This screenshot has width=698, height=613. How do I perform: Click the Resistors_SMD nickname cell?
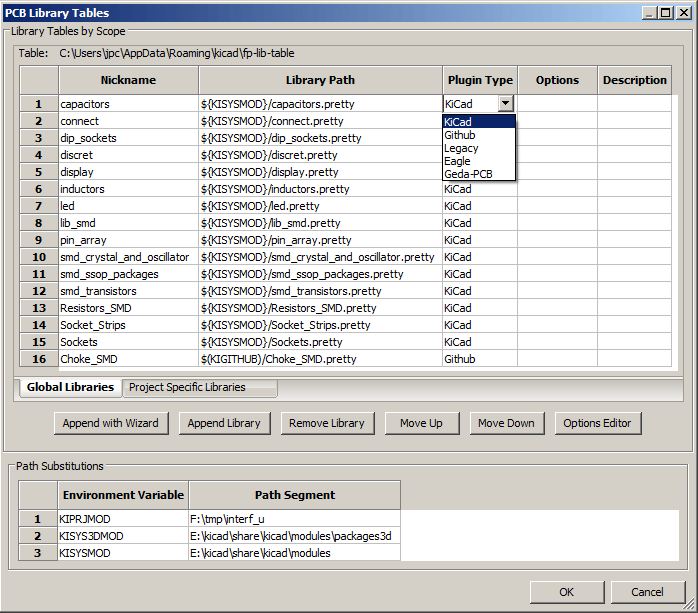(x=128, y=308)
